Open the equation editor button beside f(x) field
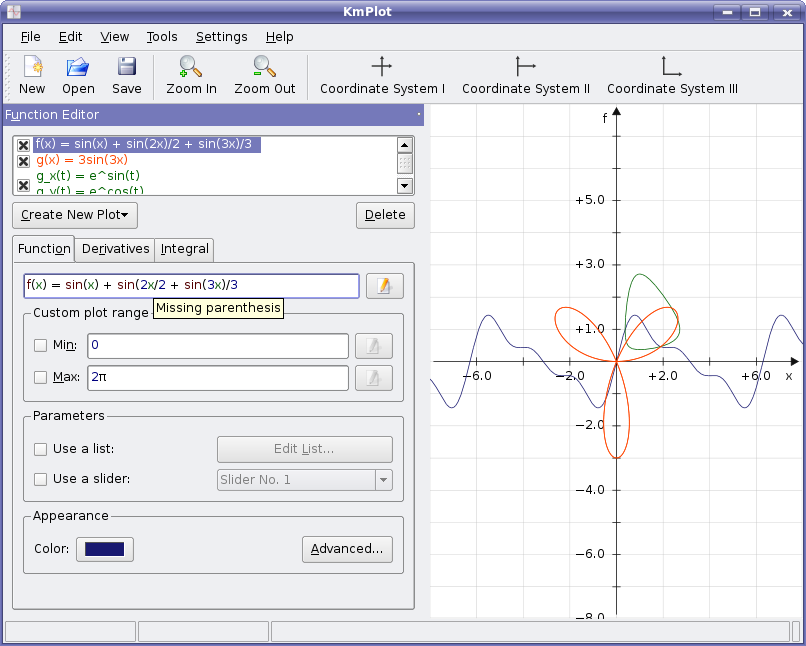 point(384,286)
